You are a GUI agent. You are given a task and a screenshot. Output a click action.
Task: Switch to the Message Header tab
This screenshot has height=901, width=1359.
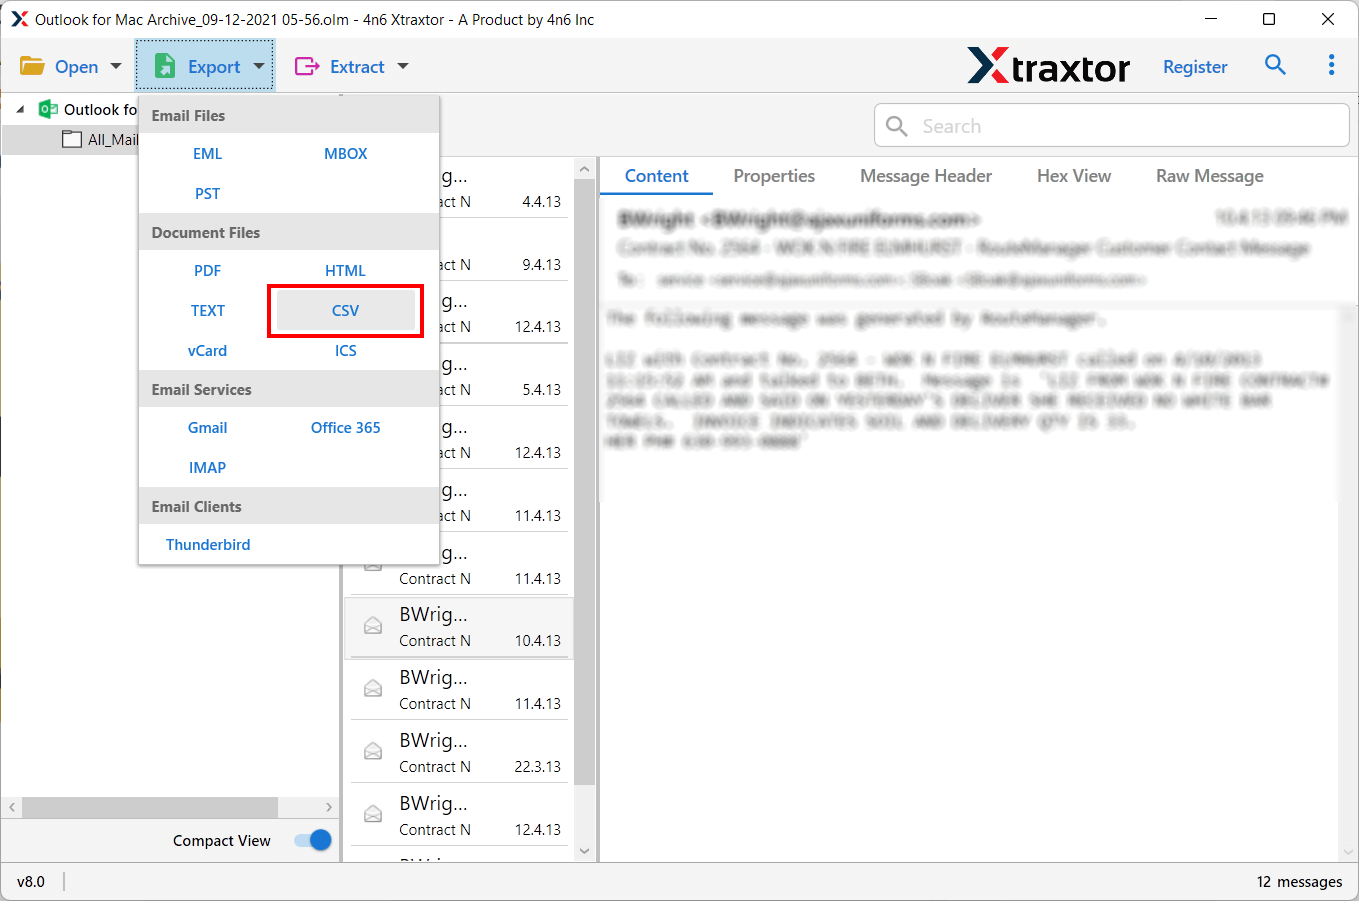tap(925, 176)
